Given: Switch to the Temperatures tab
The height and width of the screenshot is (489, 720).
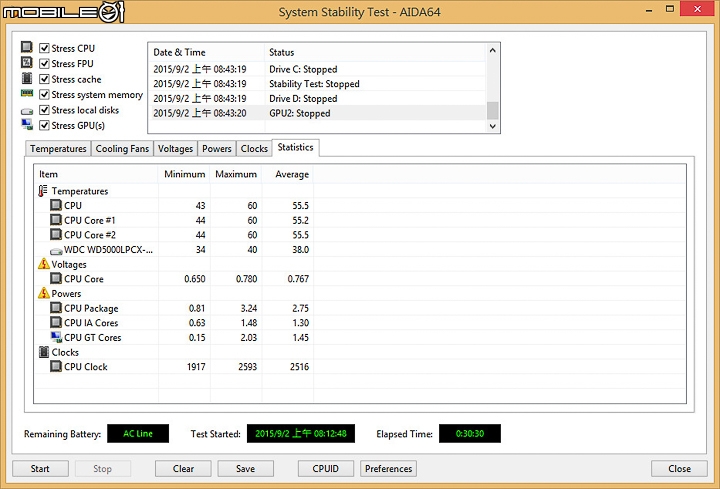Looking at the screenshot, I should 58,149.
